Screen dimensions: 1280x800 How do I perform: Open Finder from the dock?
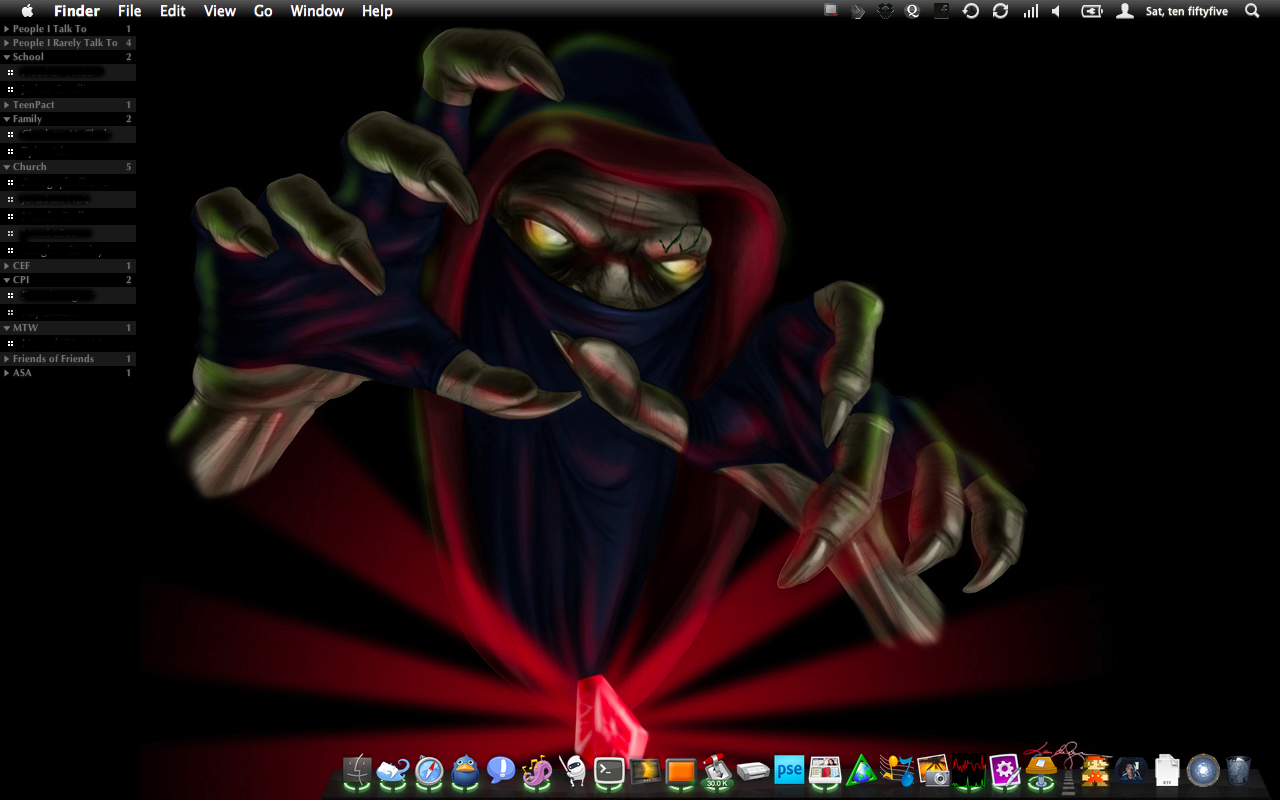[358, 771]
